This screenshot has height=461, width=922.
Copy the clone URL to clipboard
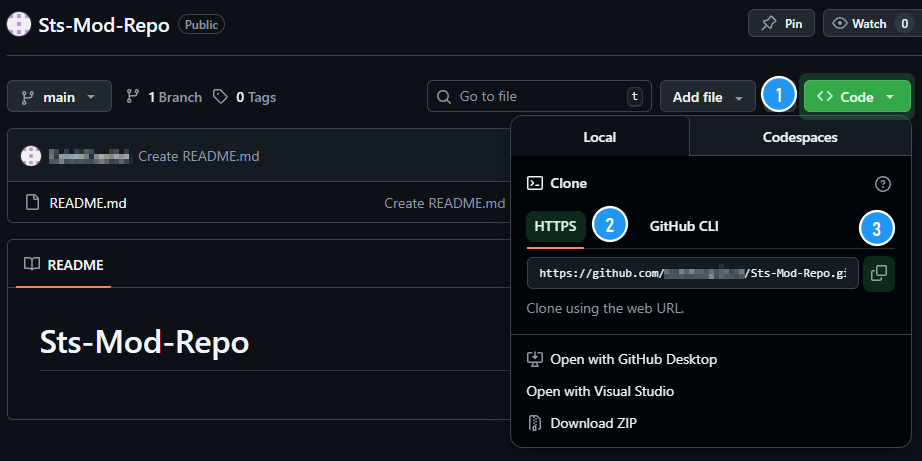(x=878, y=273)
